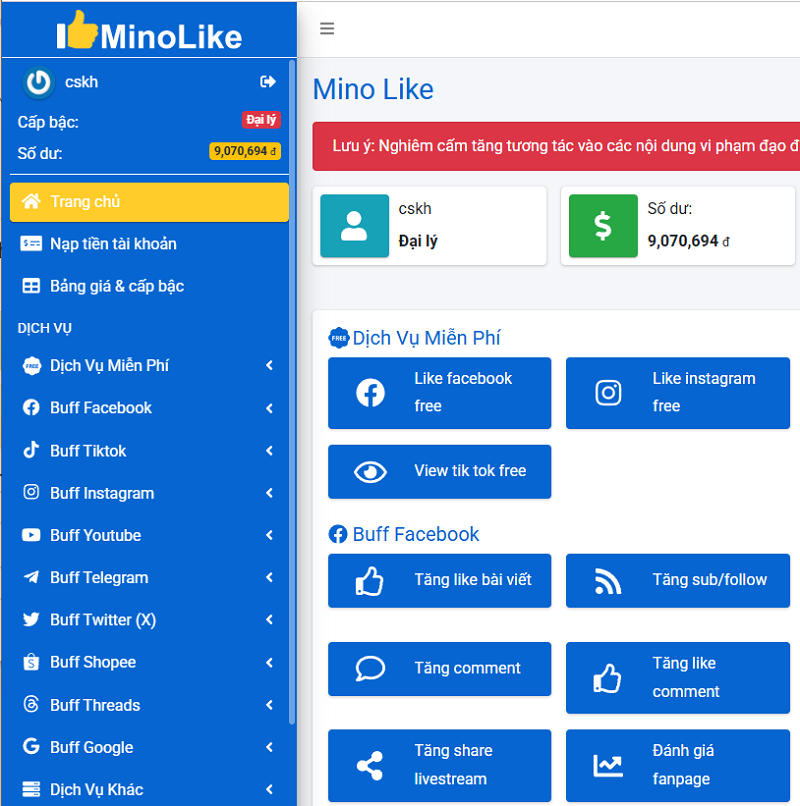Screen dimensions: 800x806
Task: Expand Buff Youtube sidebar chevron
Action: [269, 535]
